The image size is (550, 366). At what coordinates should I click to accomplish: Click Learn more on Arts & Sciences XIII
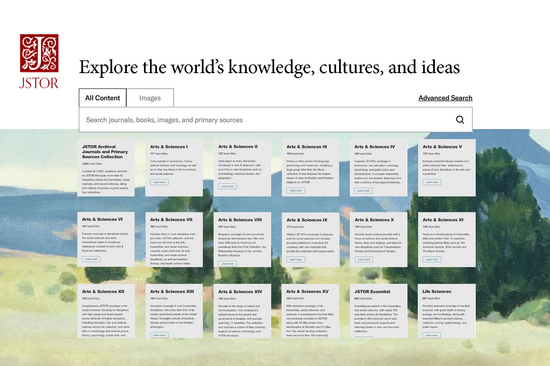[160, 335]
